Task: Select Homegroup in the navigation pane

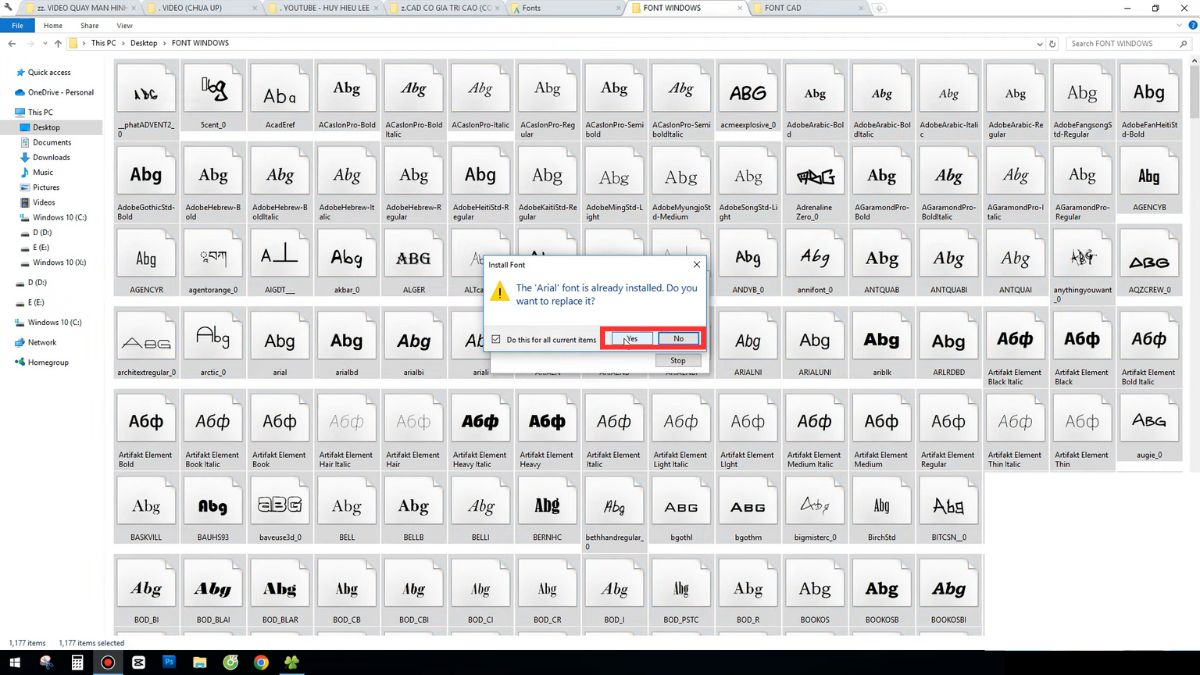Action: tap(48, 362)
